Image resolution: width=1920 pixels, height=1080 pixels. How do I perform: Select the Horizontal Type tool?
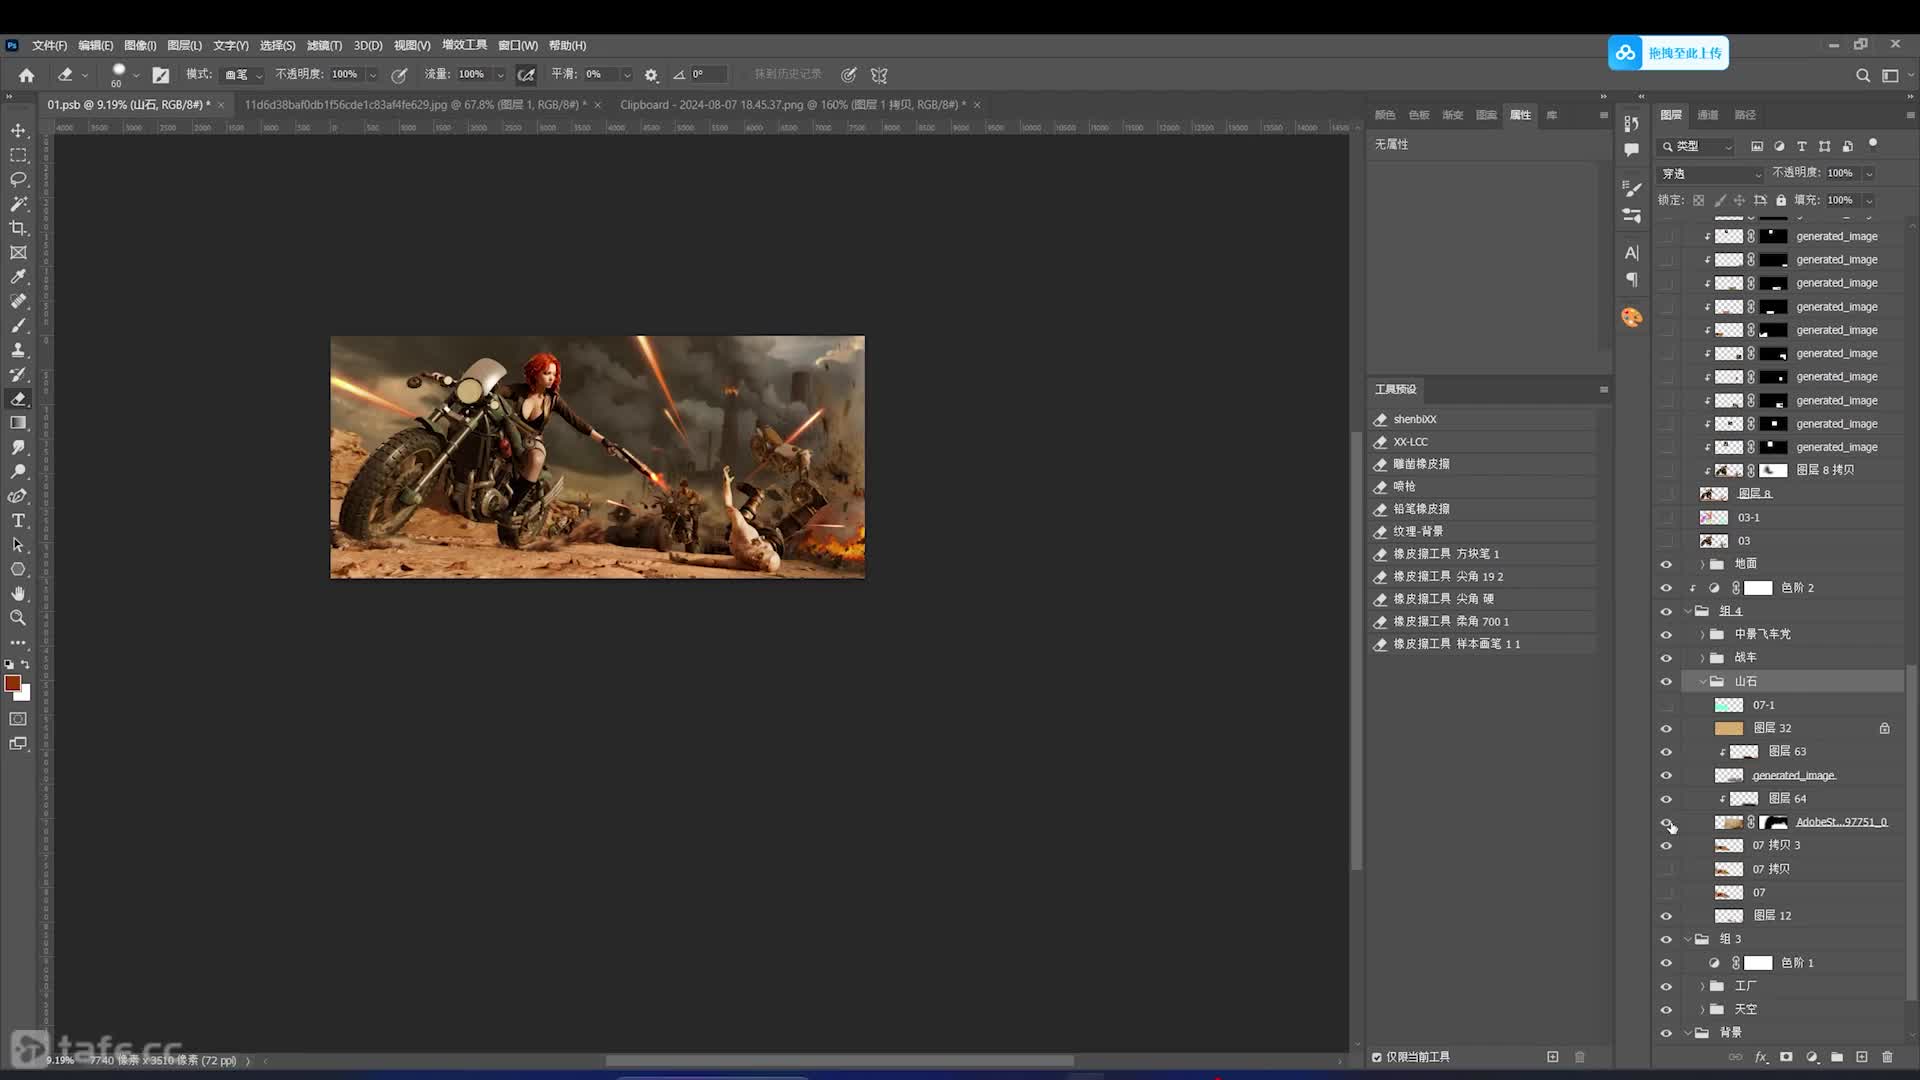(x=18, y=520)
